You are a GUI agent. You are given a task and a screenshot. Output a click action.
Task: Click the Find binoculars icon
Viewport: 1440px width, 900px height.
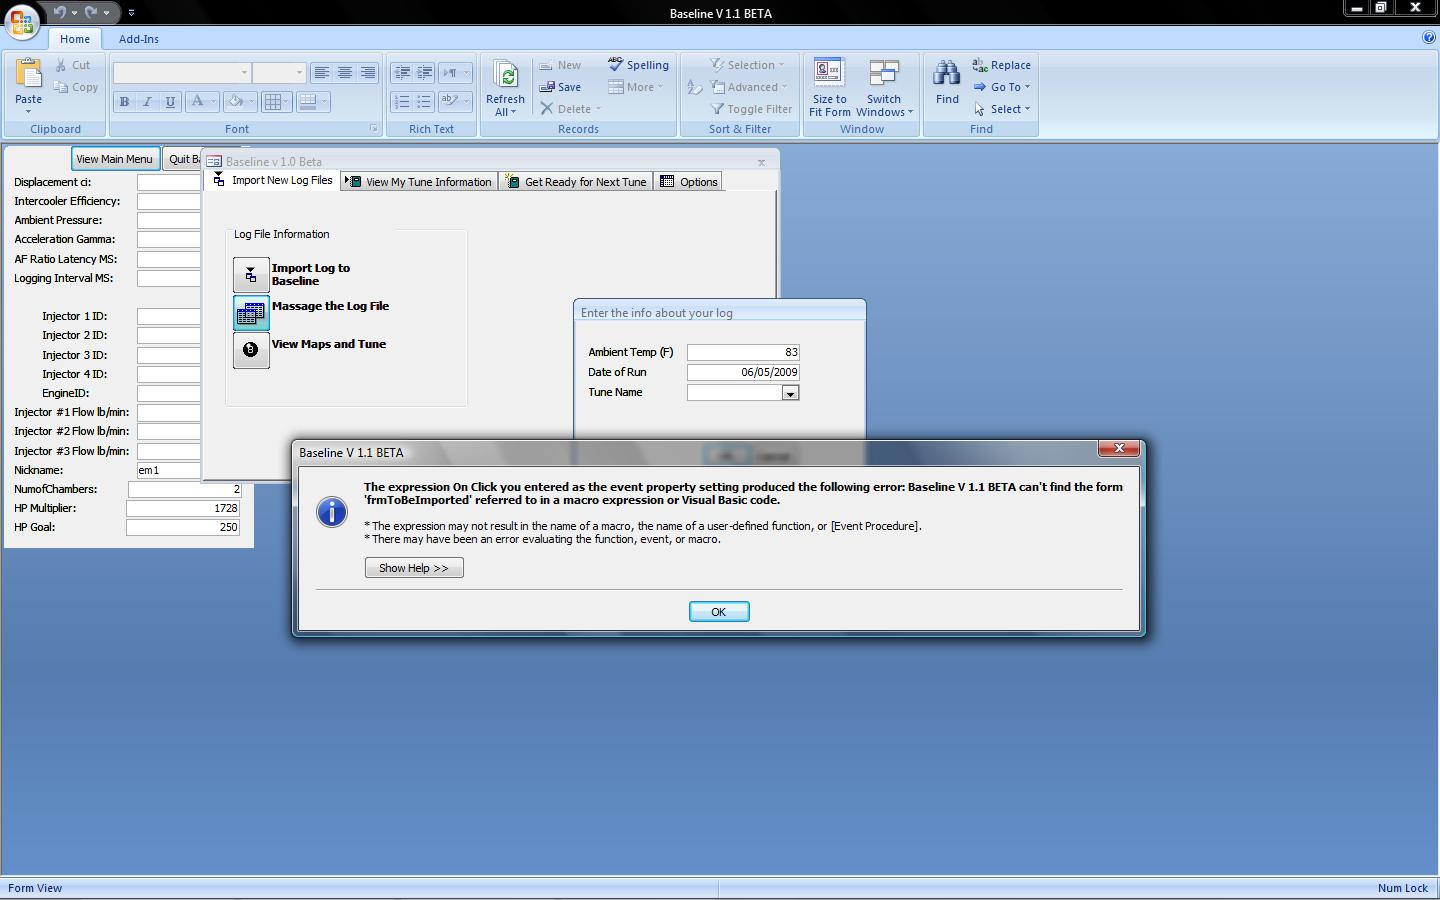[x=947, y=76]
